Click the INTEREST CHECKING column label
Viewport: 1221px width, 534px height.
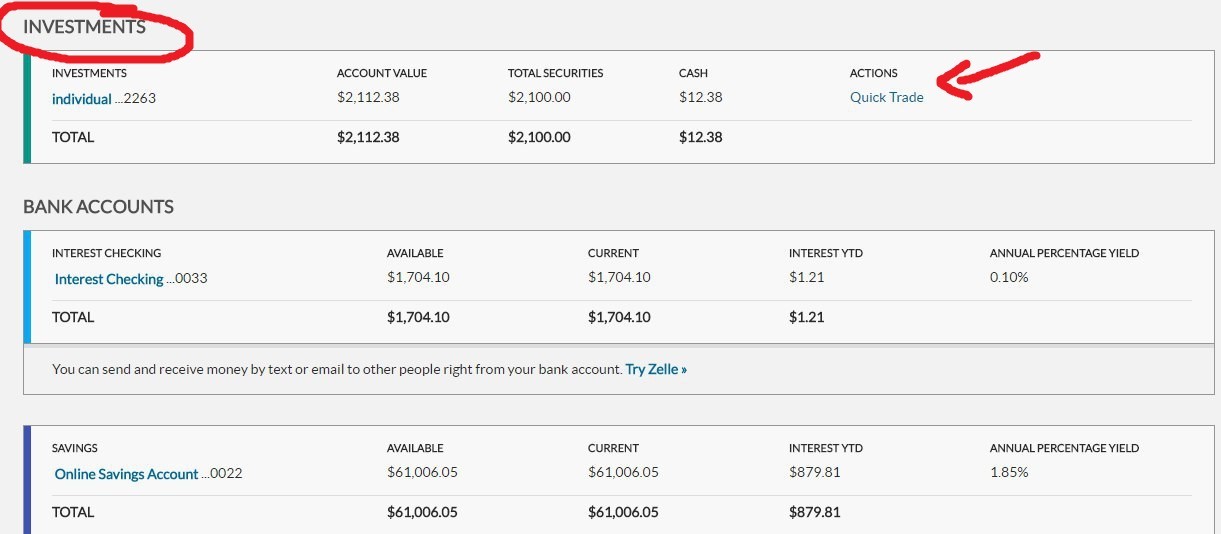point(106,253)
